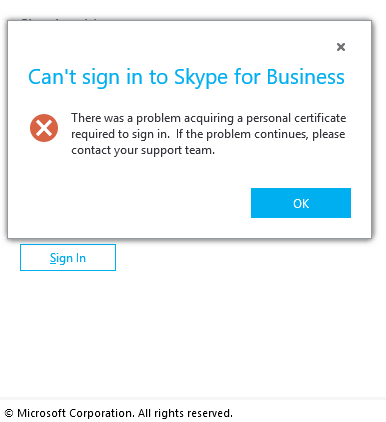Click the "personal certificate" text
This screenshot has height=422, width=386.
pos(296,118)
